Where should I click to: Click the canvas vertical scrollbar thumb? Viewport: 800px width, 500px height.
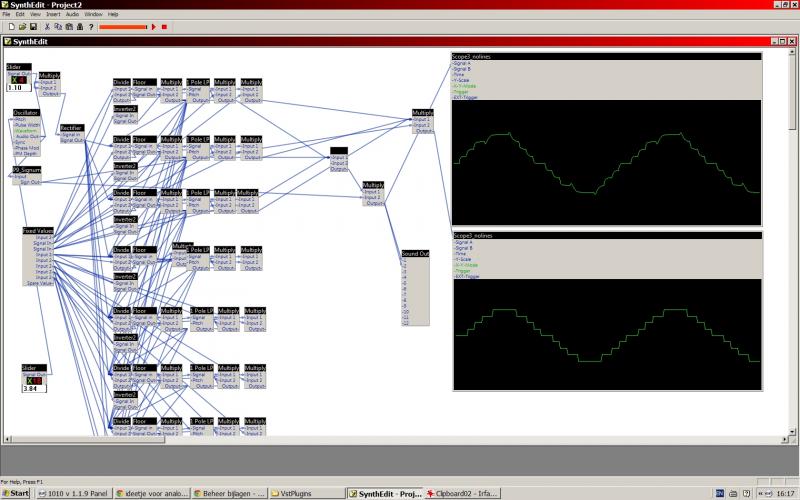tap(792, 92)
